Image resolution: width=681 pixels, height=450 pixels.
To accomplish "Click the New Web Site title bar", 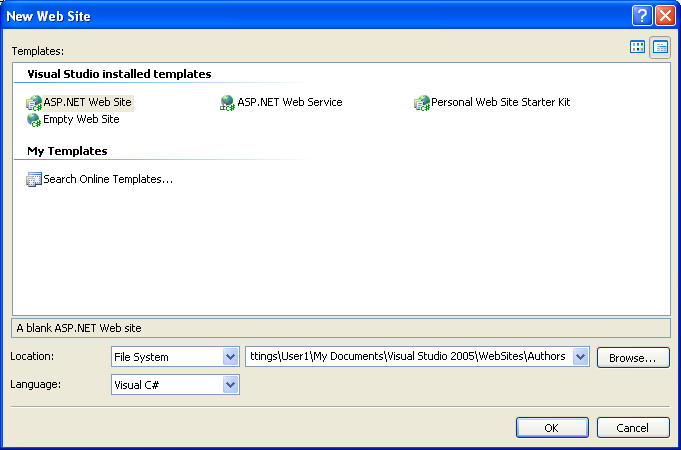I will coord(300,15).
